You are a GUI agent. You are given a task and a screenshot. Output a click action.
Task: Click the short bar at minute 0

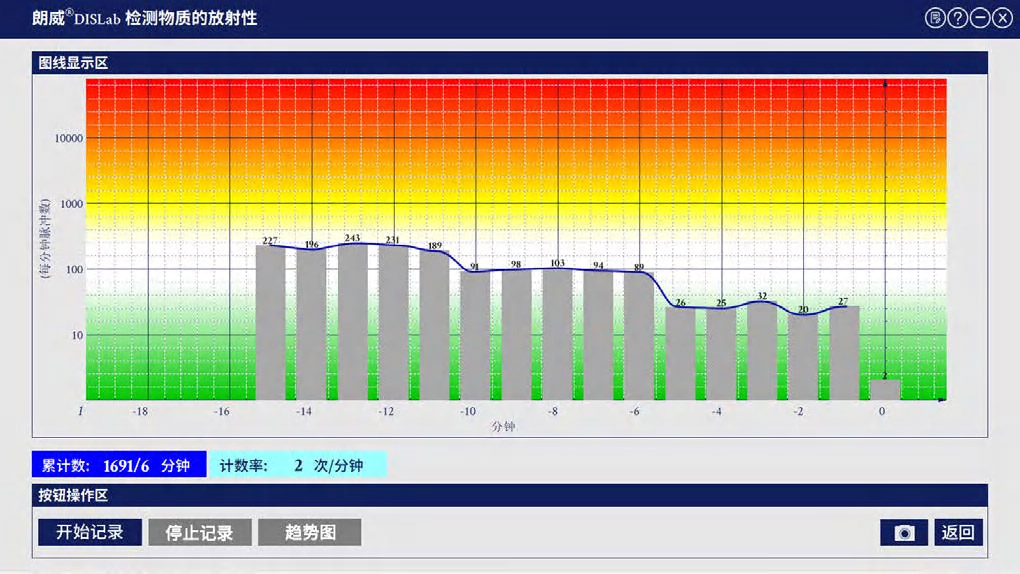884,390
